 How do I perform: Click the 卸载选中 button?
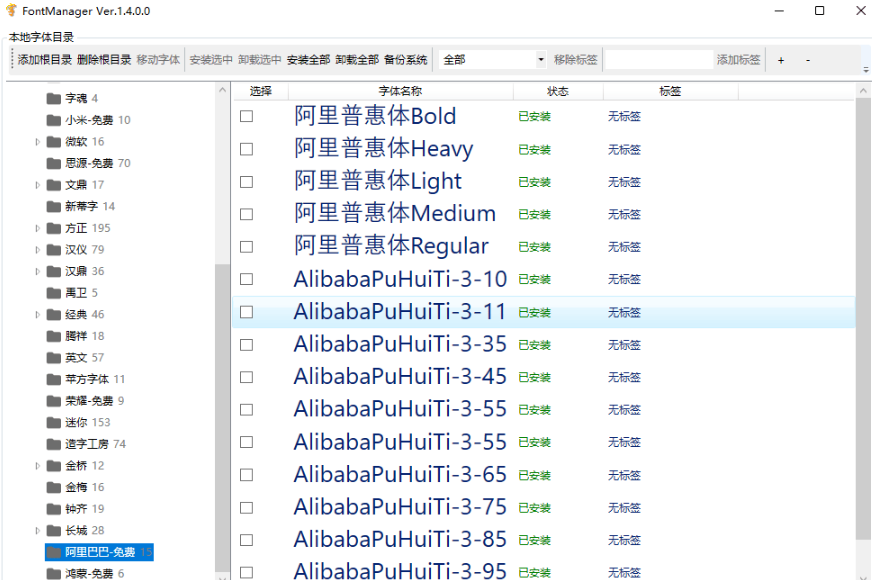(x=260, y=60)
